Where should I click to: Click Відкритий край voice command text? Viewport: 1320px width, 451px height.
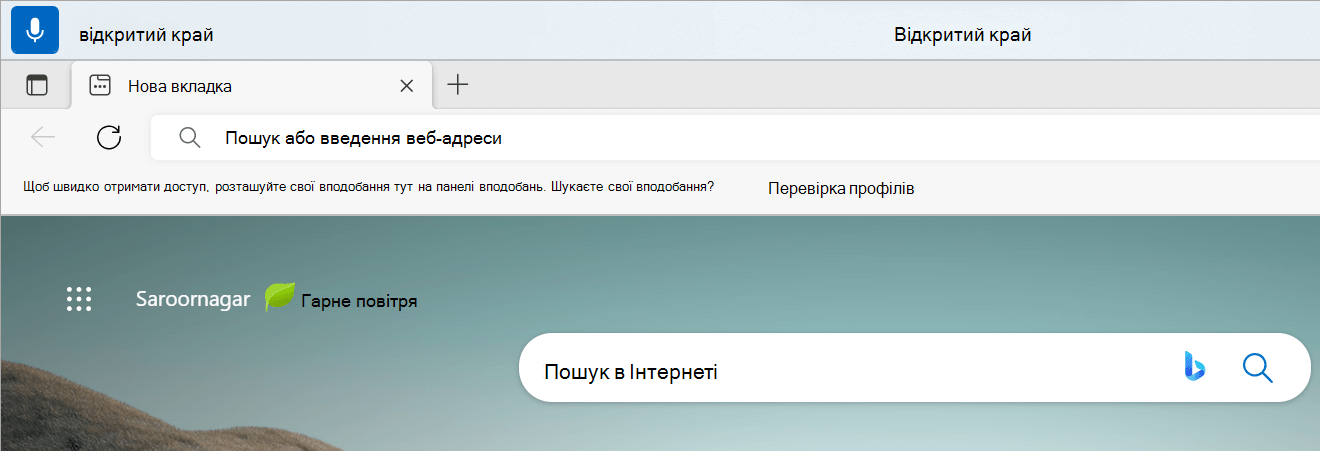tap(963, 35)
